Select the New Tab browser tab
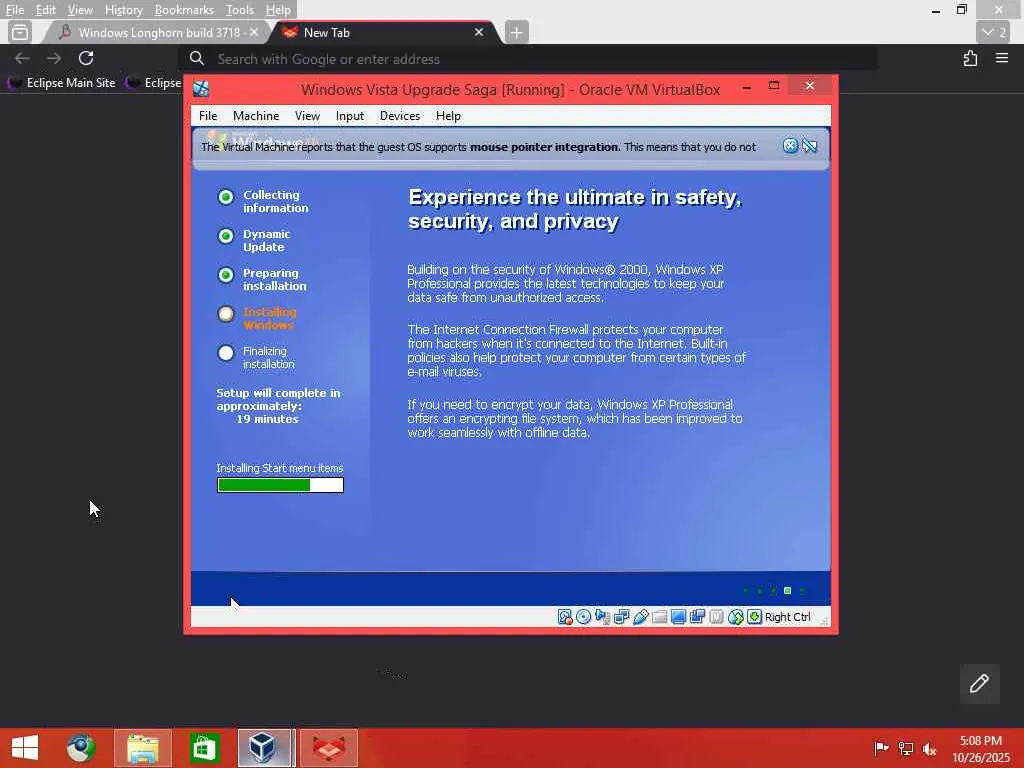Viewport: 1024px width, 768px height. tap(379, 33)
